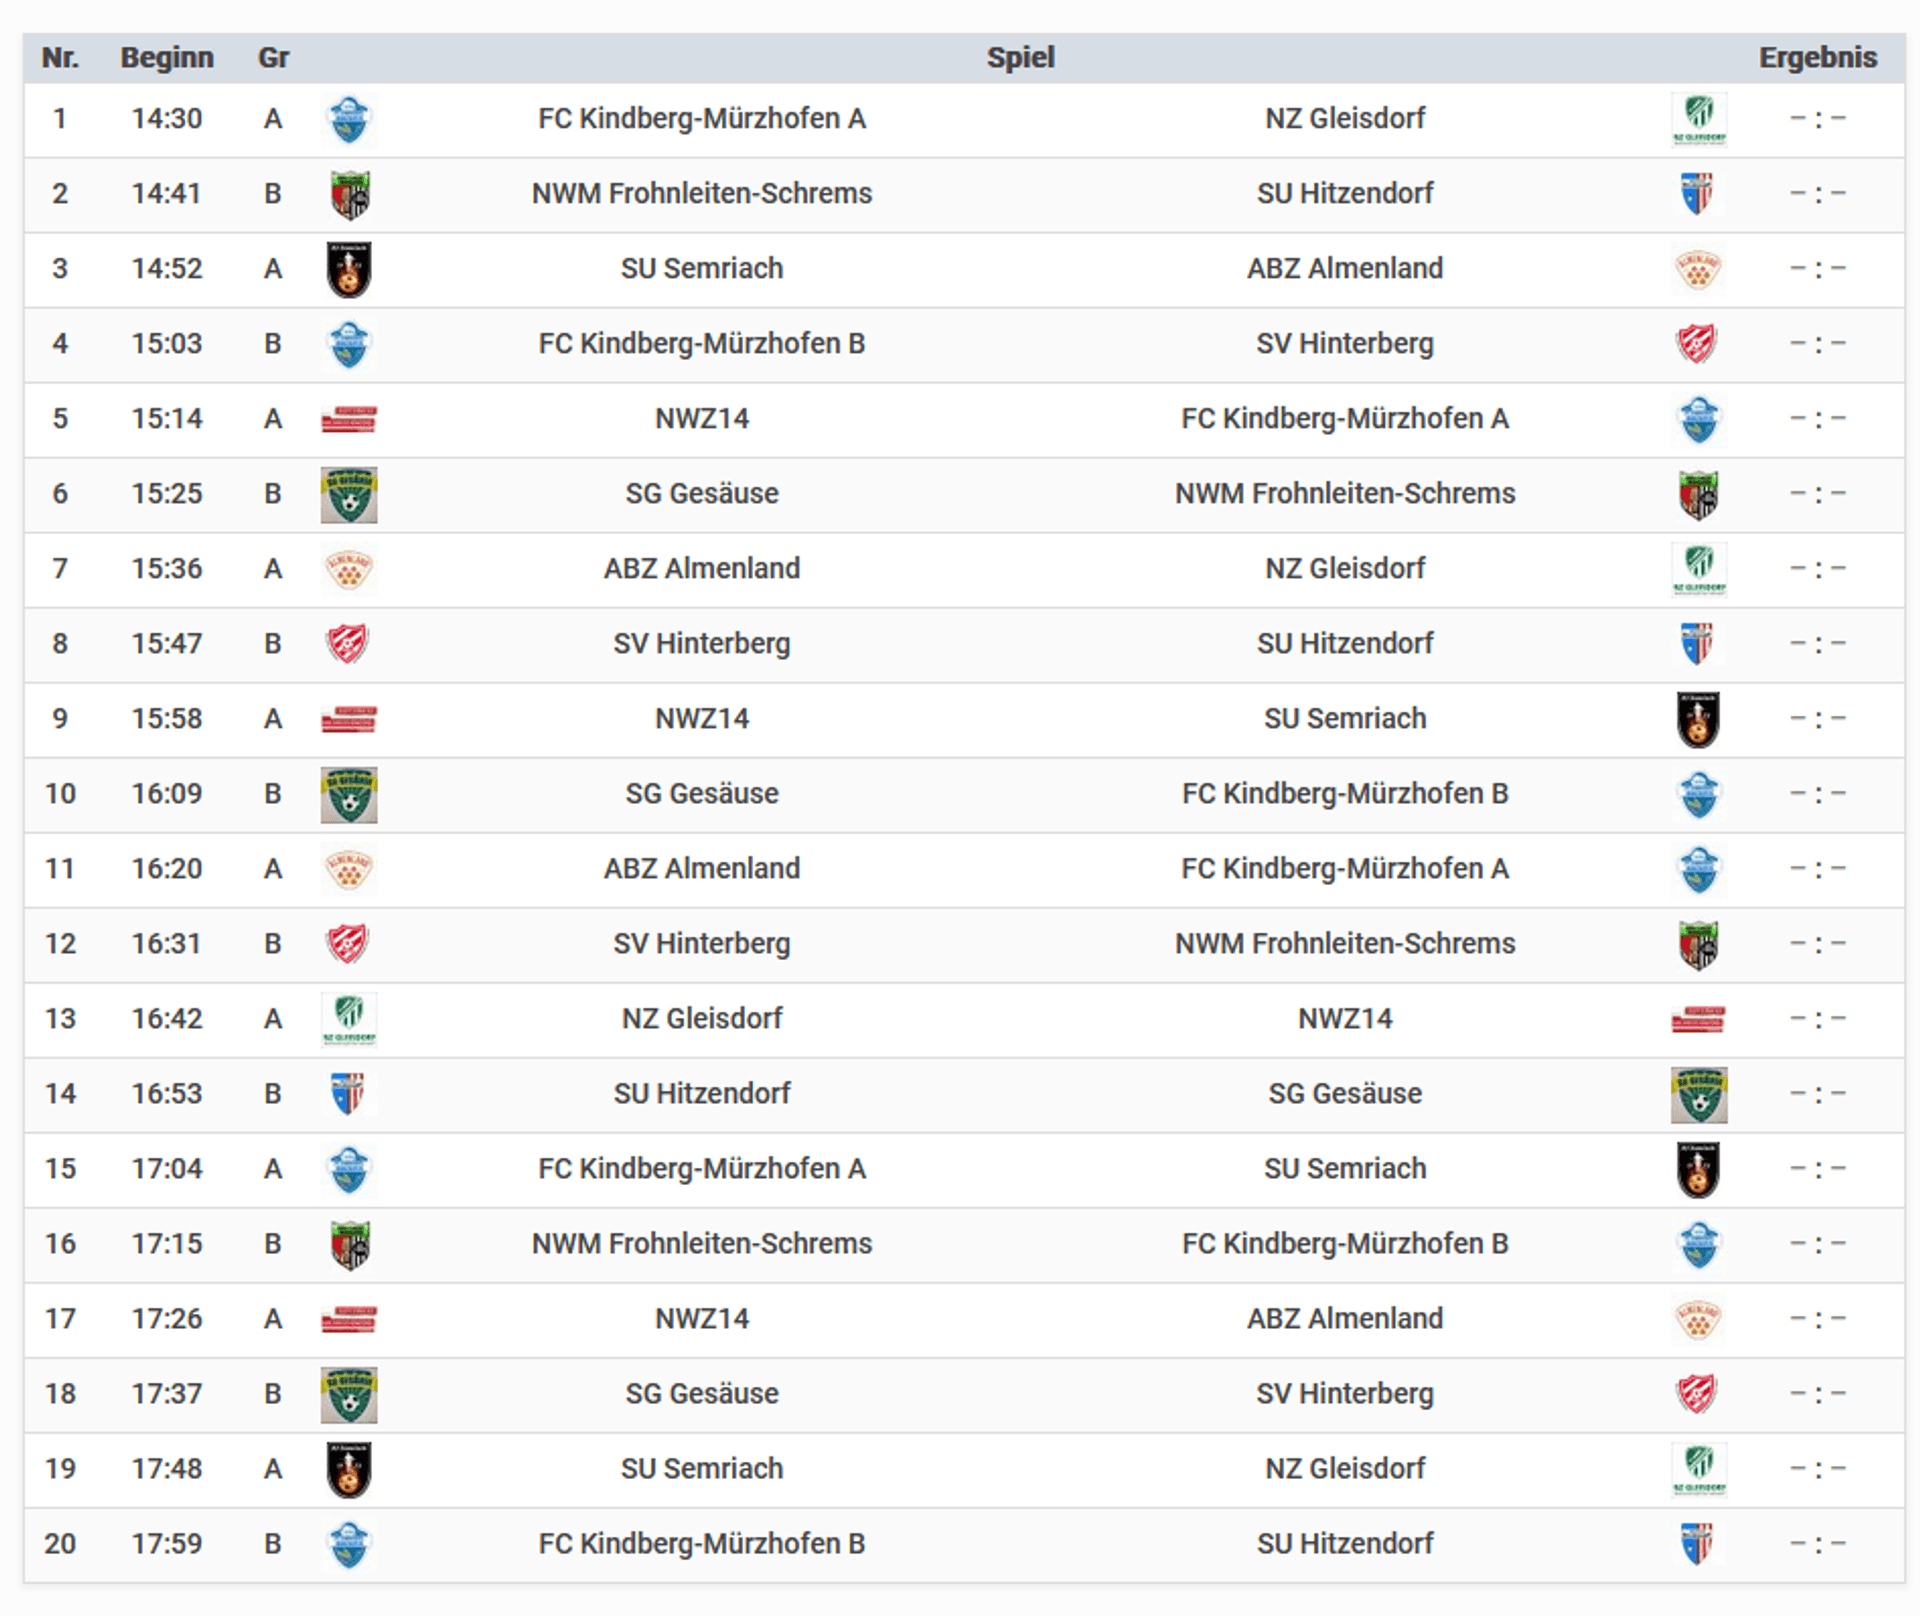Click SG Gesäuse crest in match 14
This screenshot has width=1920, height=1616.
pyautogui.click(x=1698, y=1094)
